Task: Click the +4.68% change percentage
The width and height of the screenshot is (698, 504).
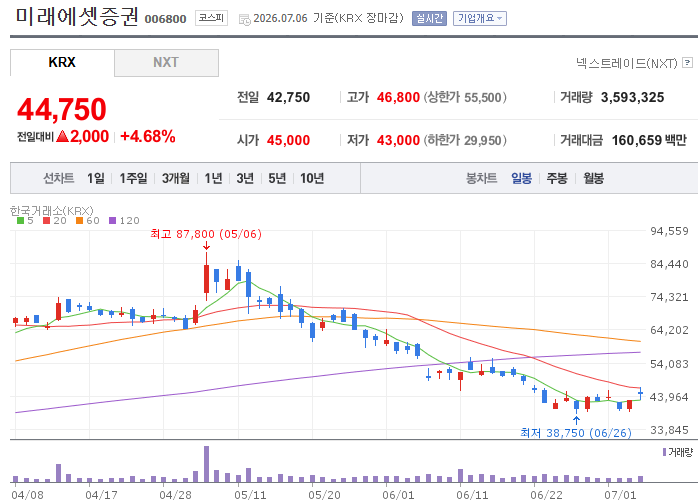Action: click(x=148, y=136)
